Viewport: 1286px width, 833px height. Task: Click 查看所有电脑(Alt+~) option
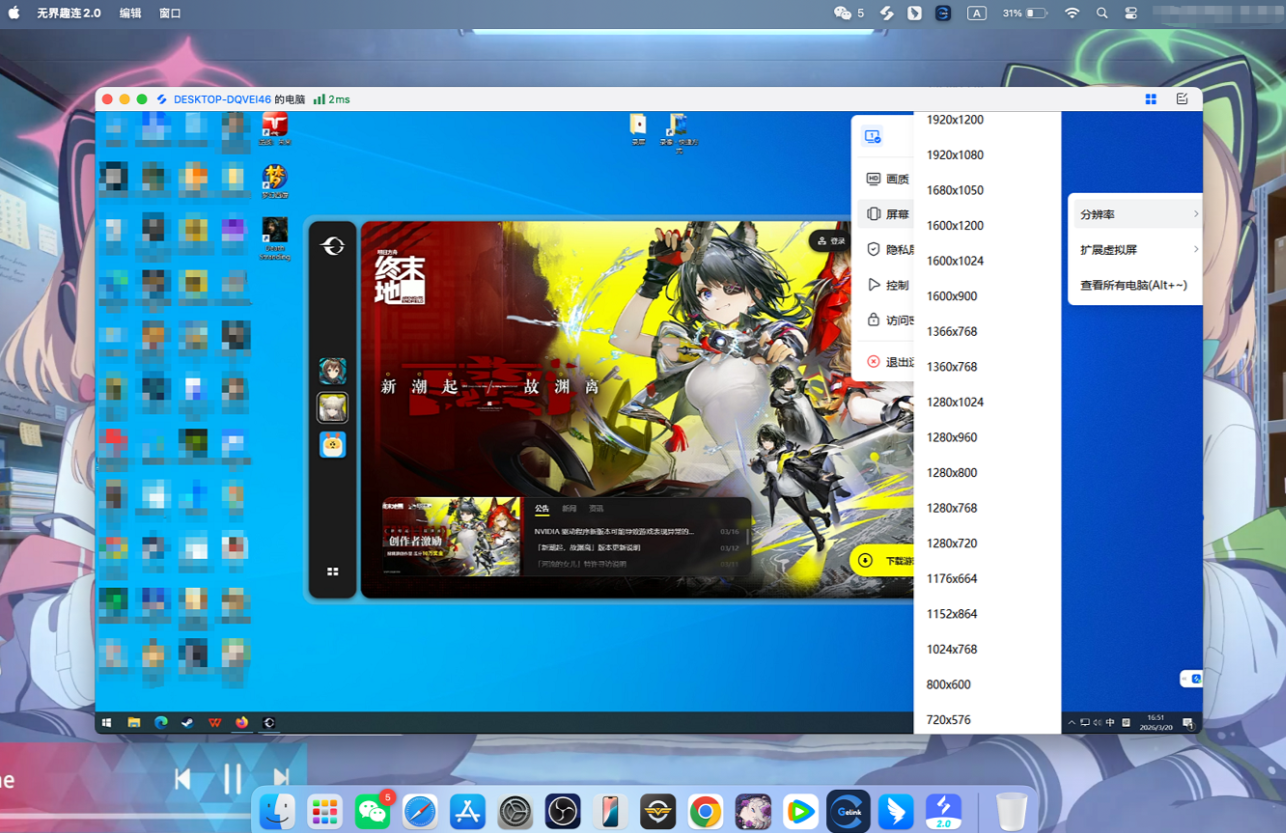[1133, 285]
